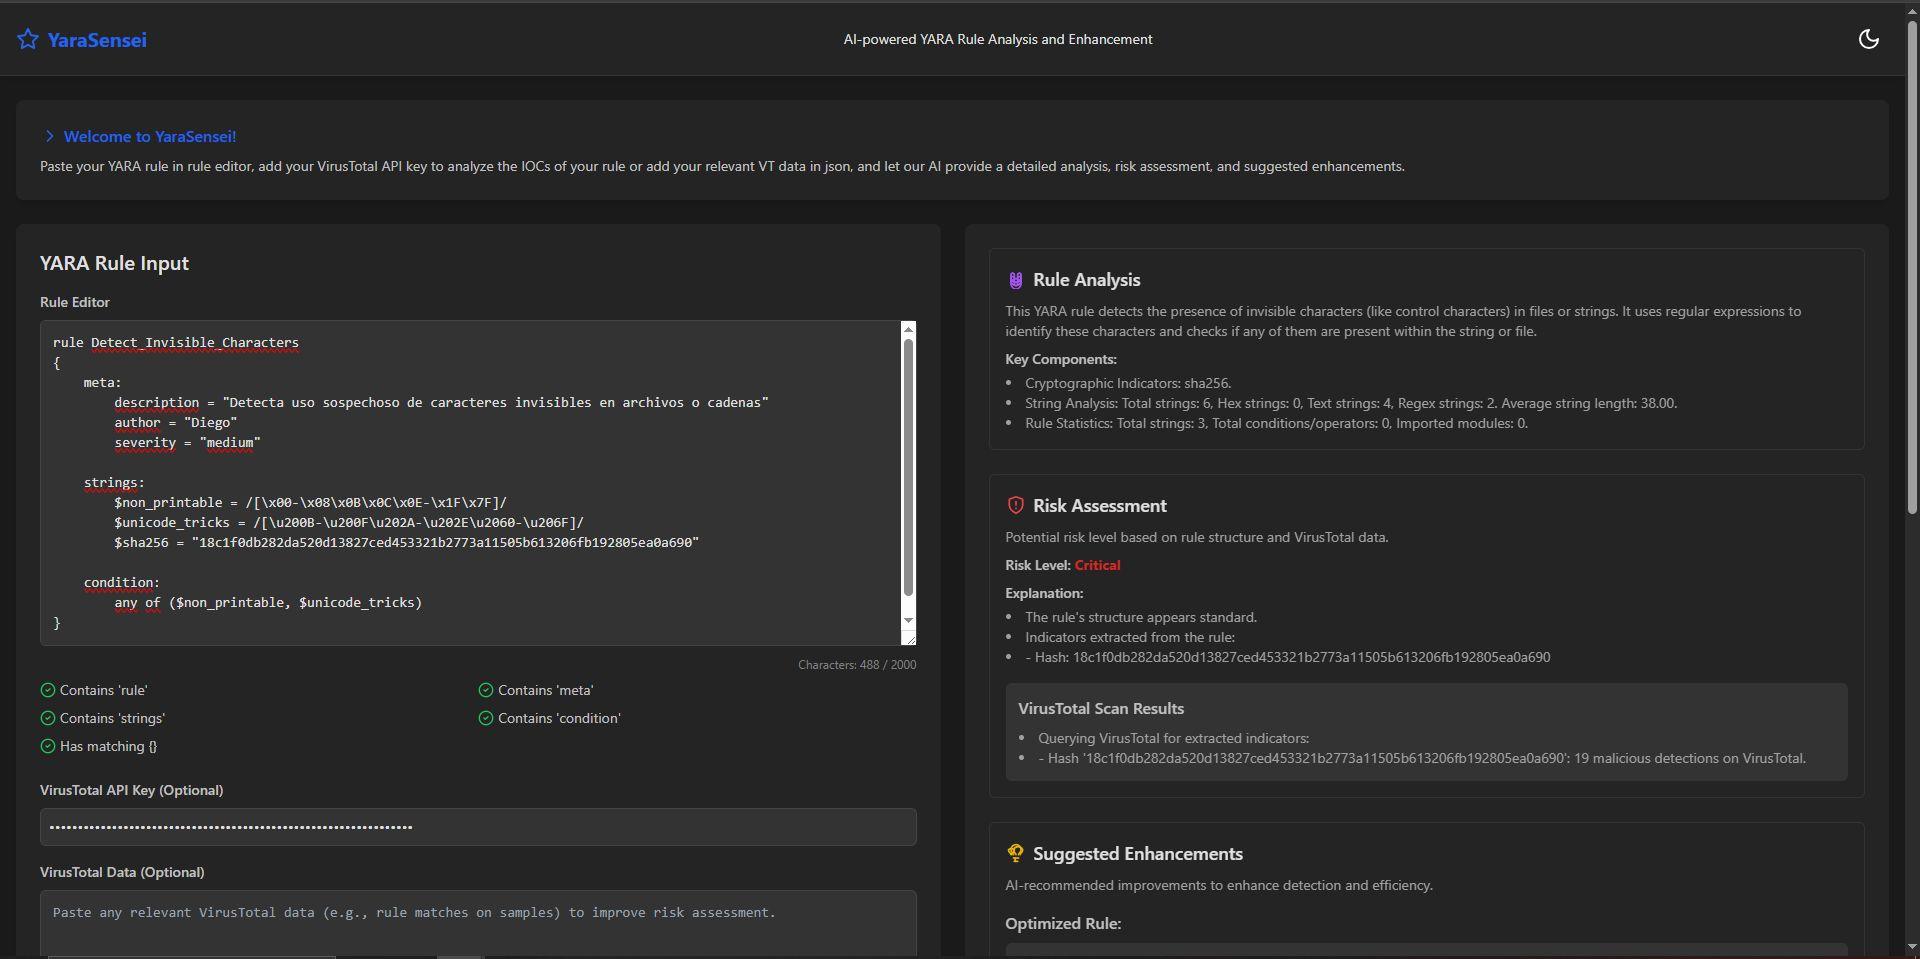The image size is (1920, 959).
Task: Click the Rule Editor scrollbar up arrow
Action: tap(908, 329)
